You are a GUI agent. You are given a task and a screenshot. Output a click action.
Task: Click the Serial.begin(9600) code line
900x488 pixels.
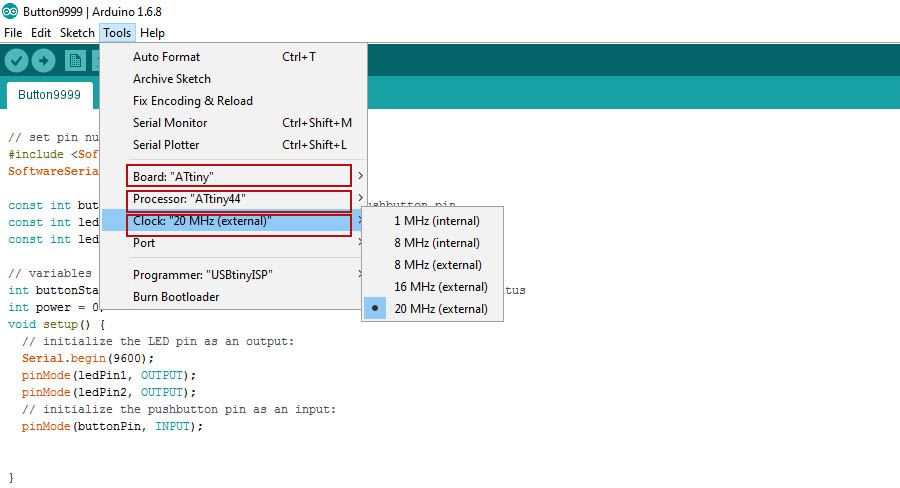[x=88, y=358]
